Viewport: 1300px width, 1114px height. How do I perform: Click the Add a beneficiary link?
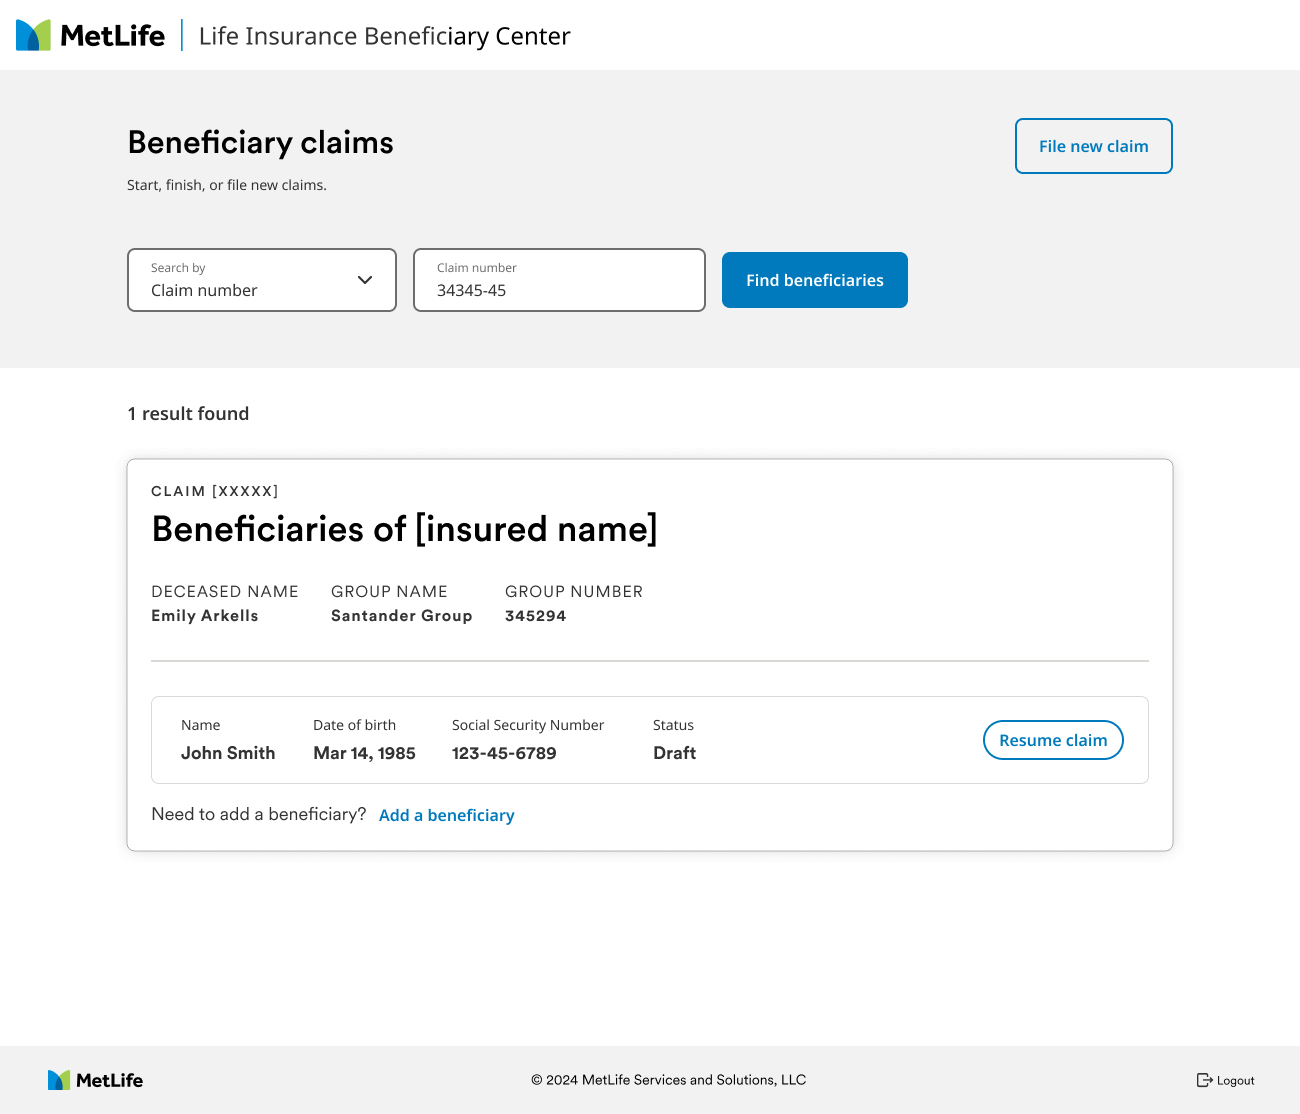tap(447, 815)
